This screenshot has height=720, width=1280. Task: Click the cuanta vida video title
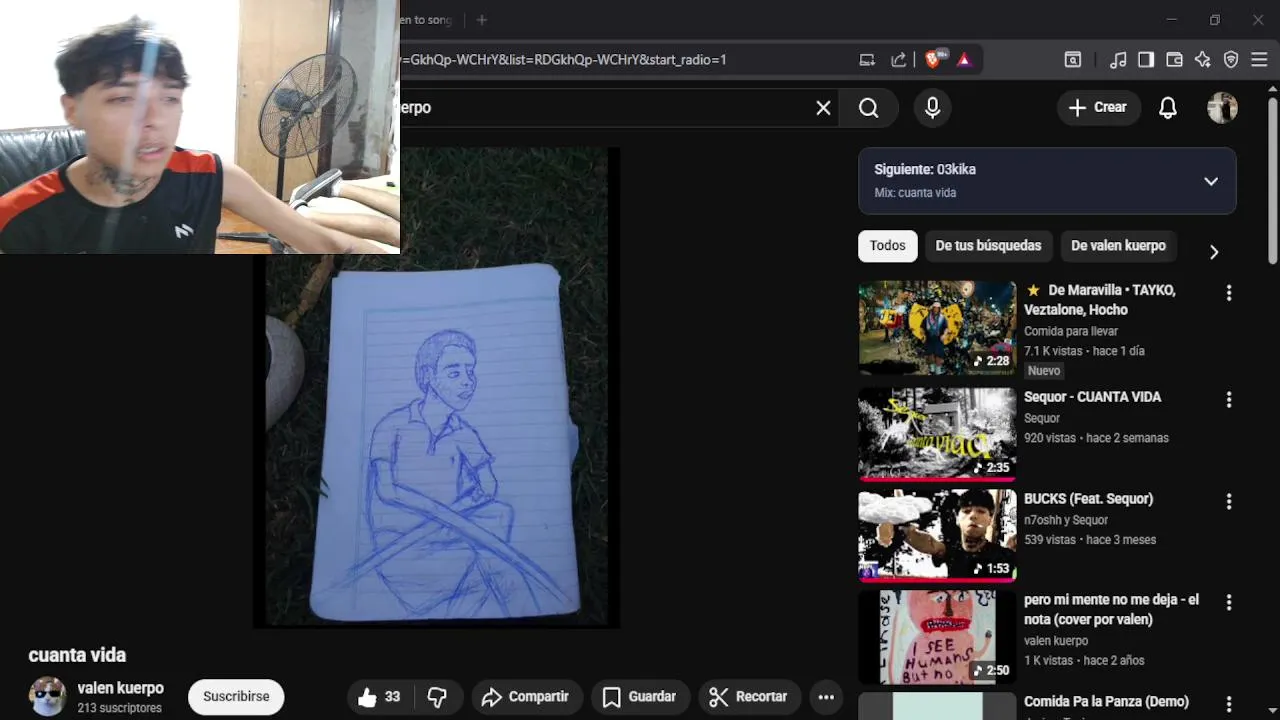pos(77,655)
